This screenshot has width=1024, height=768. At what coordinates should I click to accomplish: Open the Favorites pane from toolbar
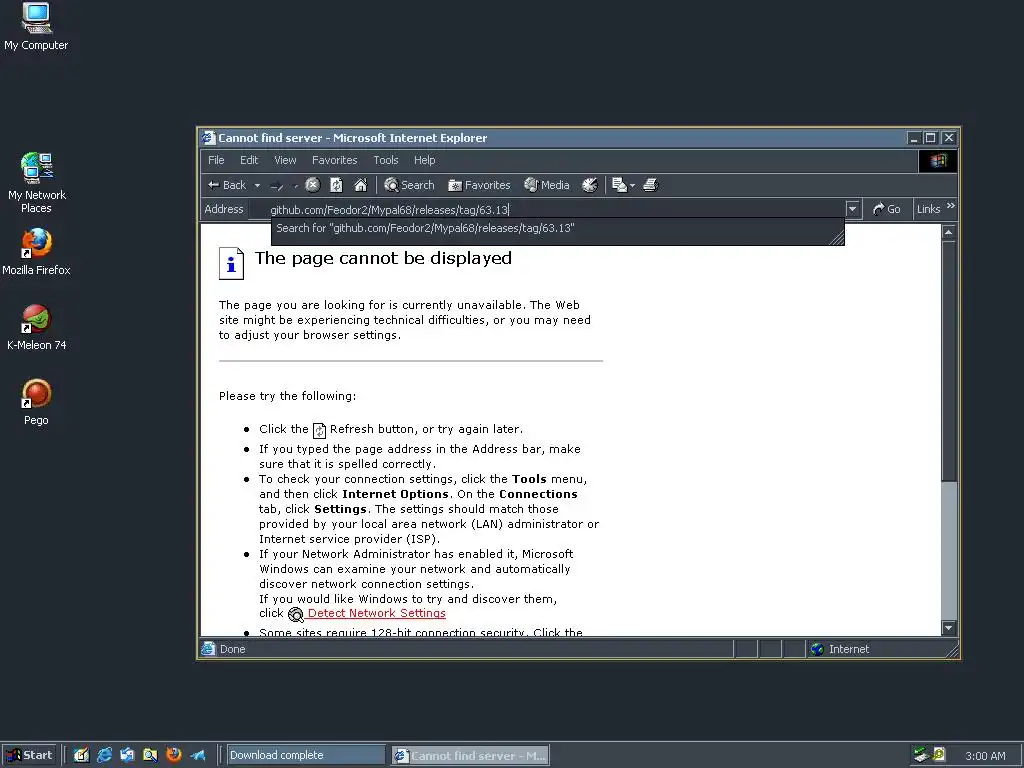click(x=479, y=185)
